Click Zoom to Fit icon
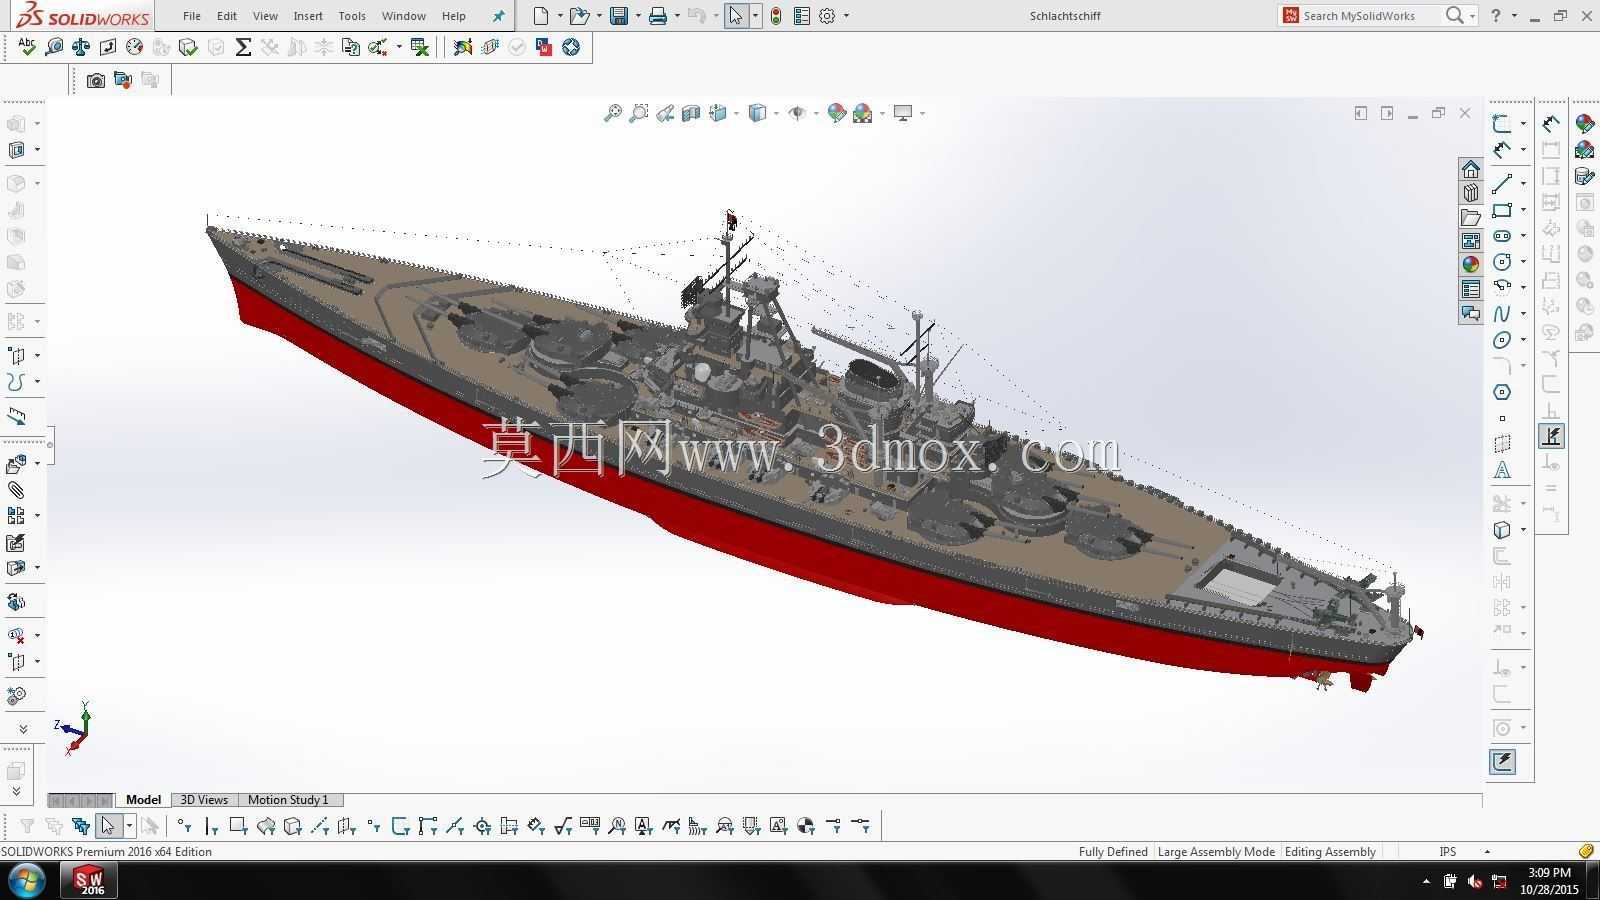The width and height of the screenshot is (1600, 900). point(613,113)
